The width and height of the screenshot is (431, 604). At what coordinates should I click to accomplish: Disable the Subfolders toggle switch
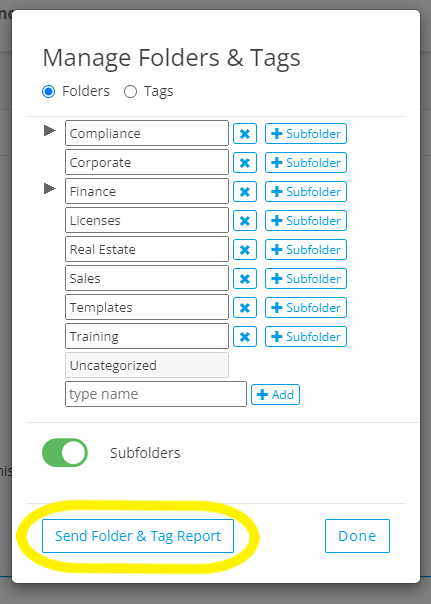pyautogui.click(x=65, y=453)
